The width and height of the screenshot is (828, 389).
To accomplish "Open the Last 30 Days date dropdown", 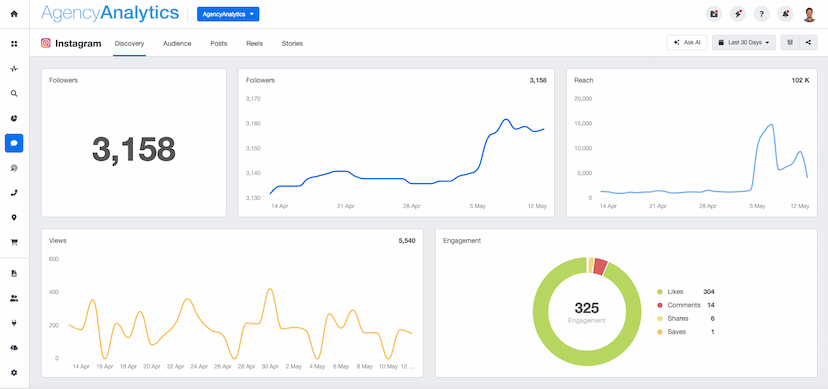I will point(744,43).
